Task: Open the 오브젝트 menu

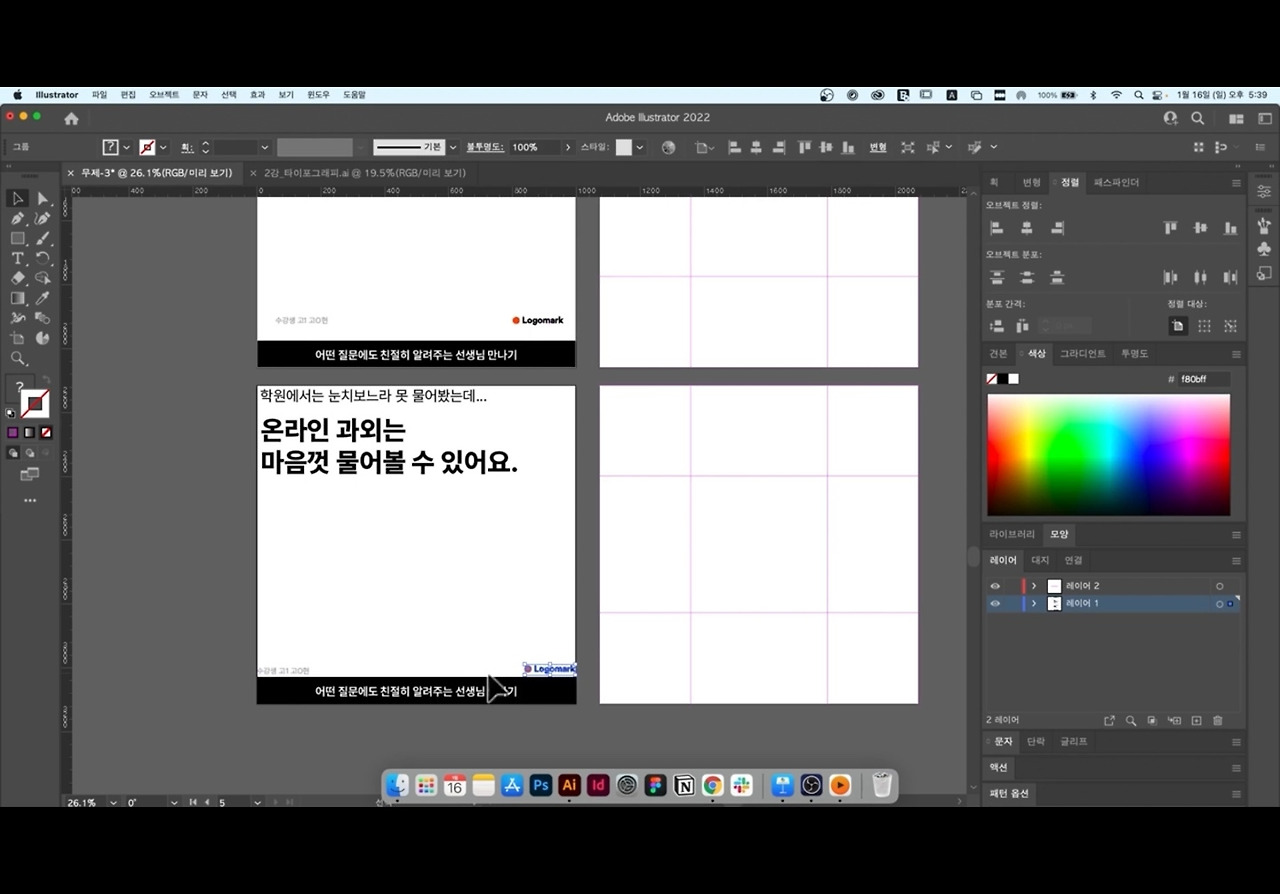Action: pos(164,95)
